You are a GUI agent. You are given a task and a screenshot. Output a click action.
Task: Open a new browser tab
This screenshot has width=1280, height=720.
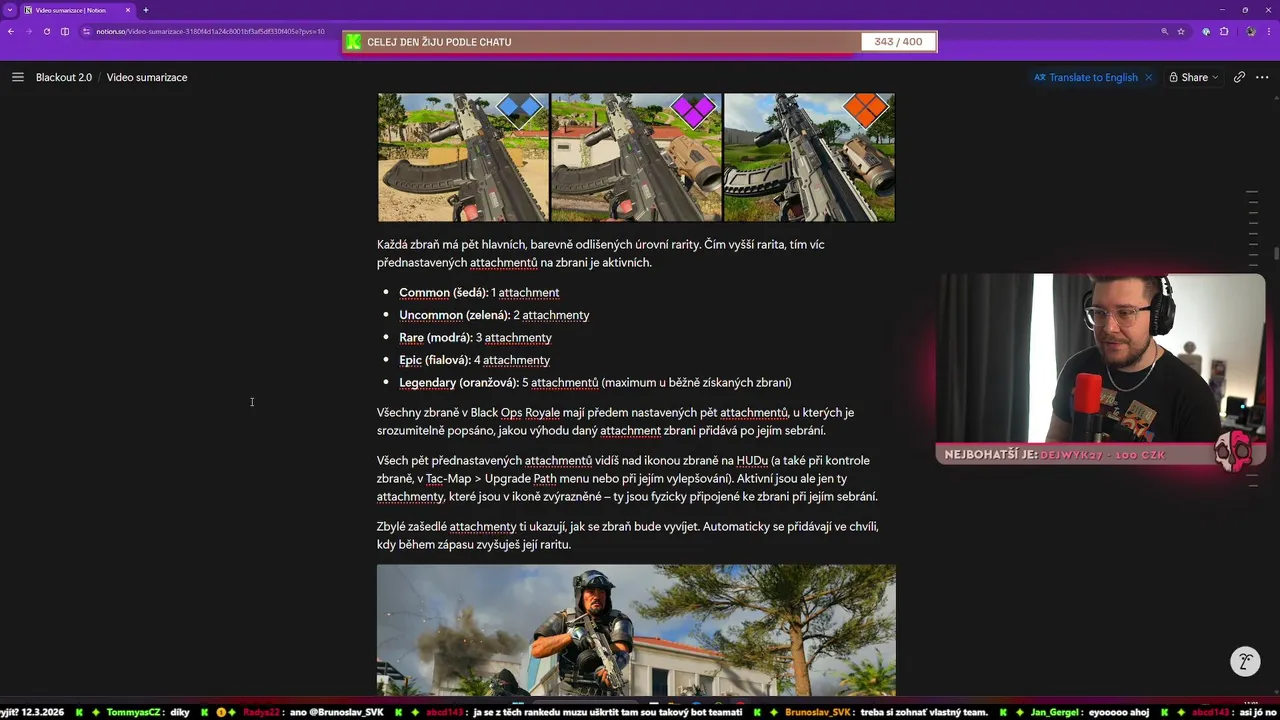click(x=146, y=10)
